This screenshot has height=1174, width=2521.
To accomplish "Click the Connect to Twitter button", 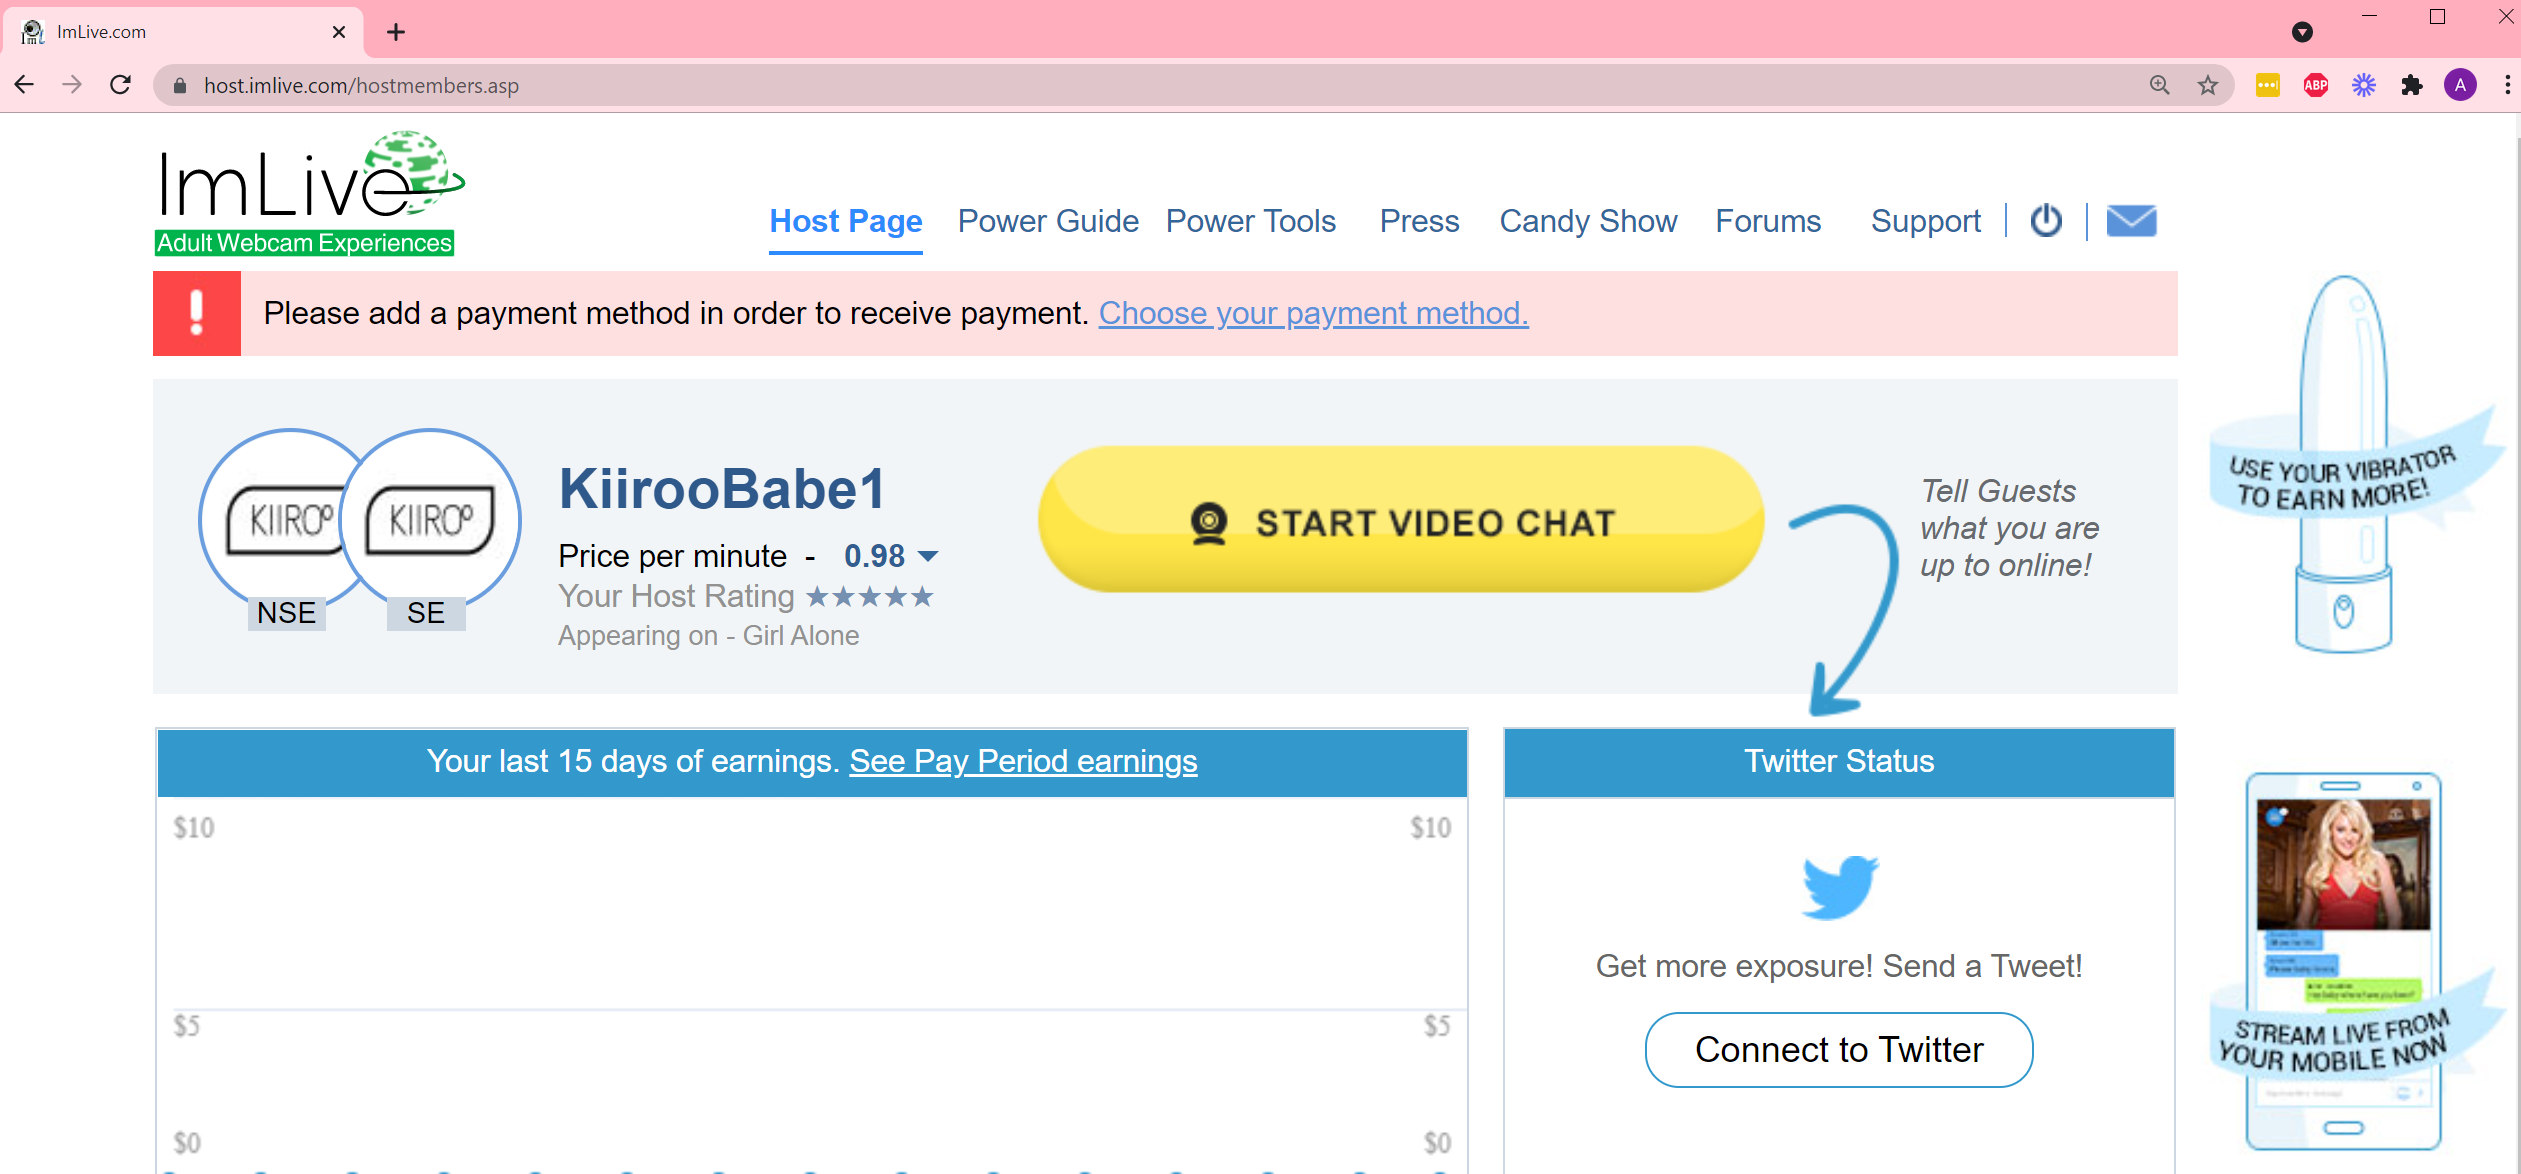I will [1838, 1050].
